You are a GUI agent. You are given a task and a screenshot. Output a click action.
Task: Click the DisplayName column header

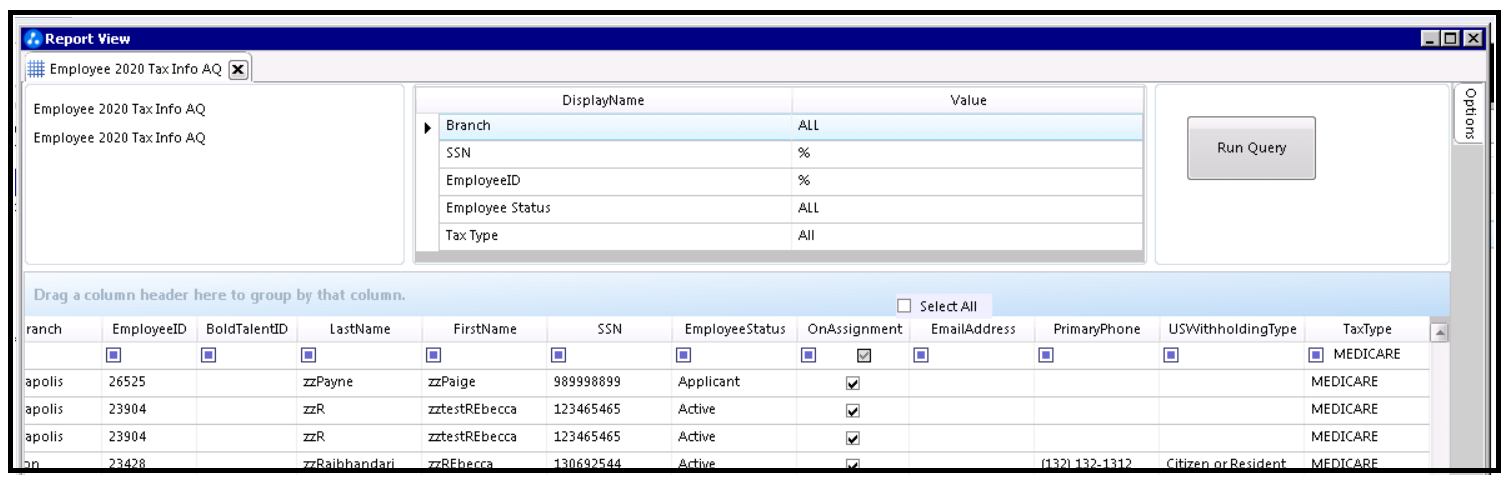pyautogui.click(x=603, y=100)
